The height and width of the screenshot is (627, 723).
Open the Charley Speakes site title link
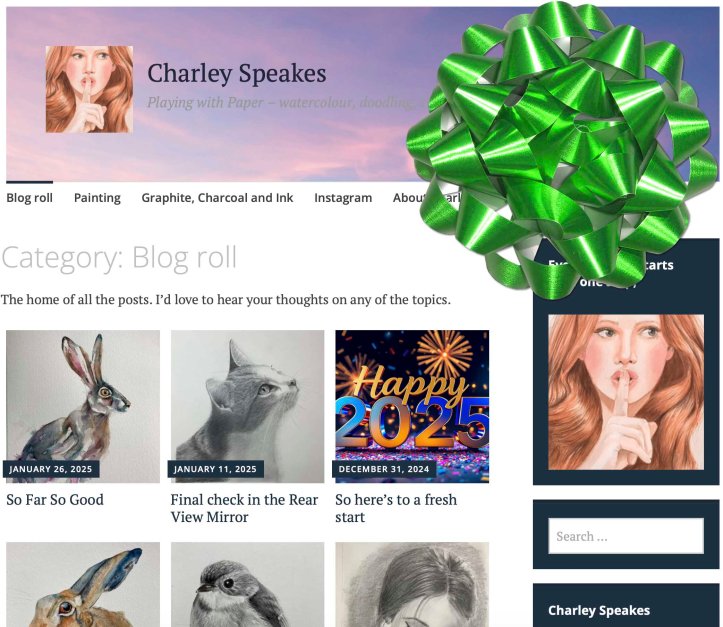[237, 74]
